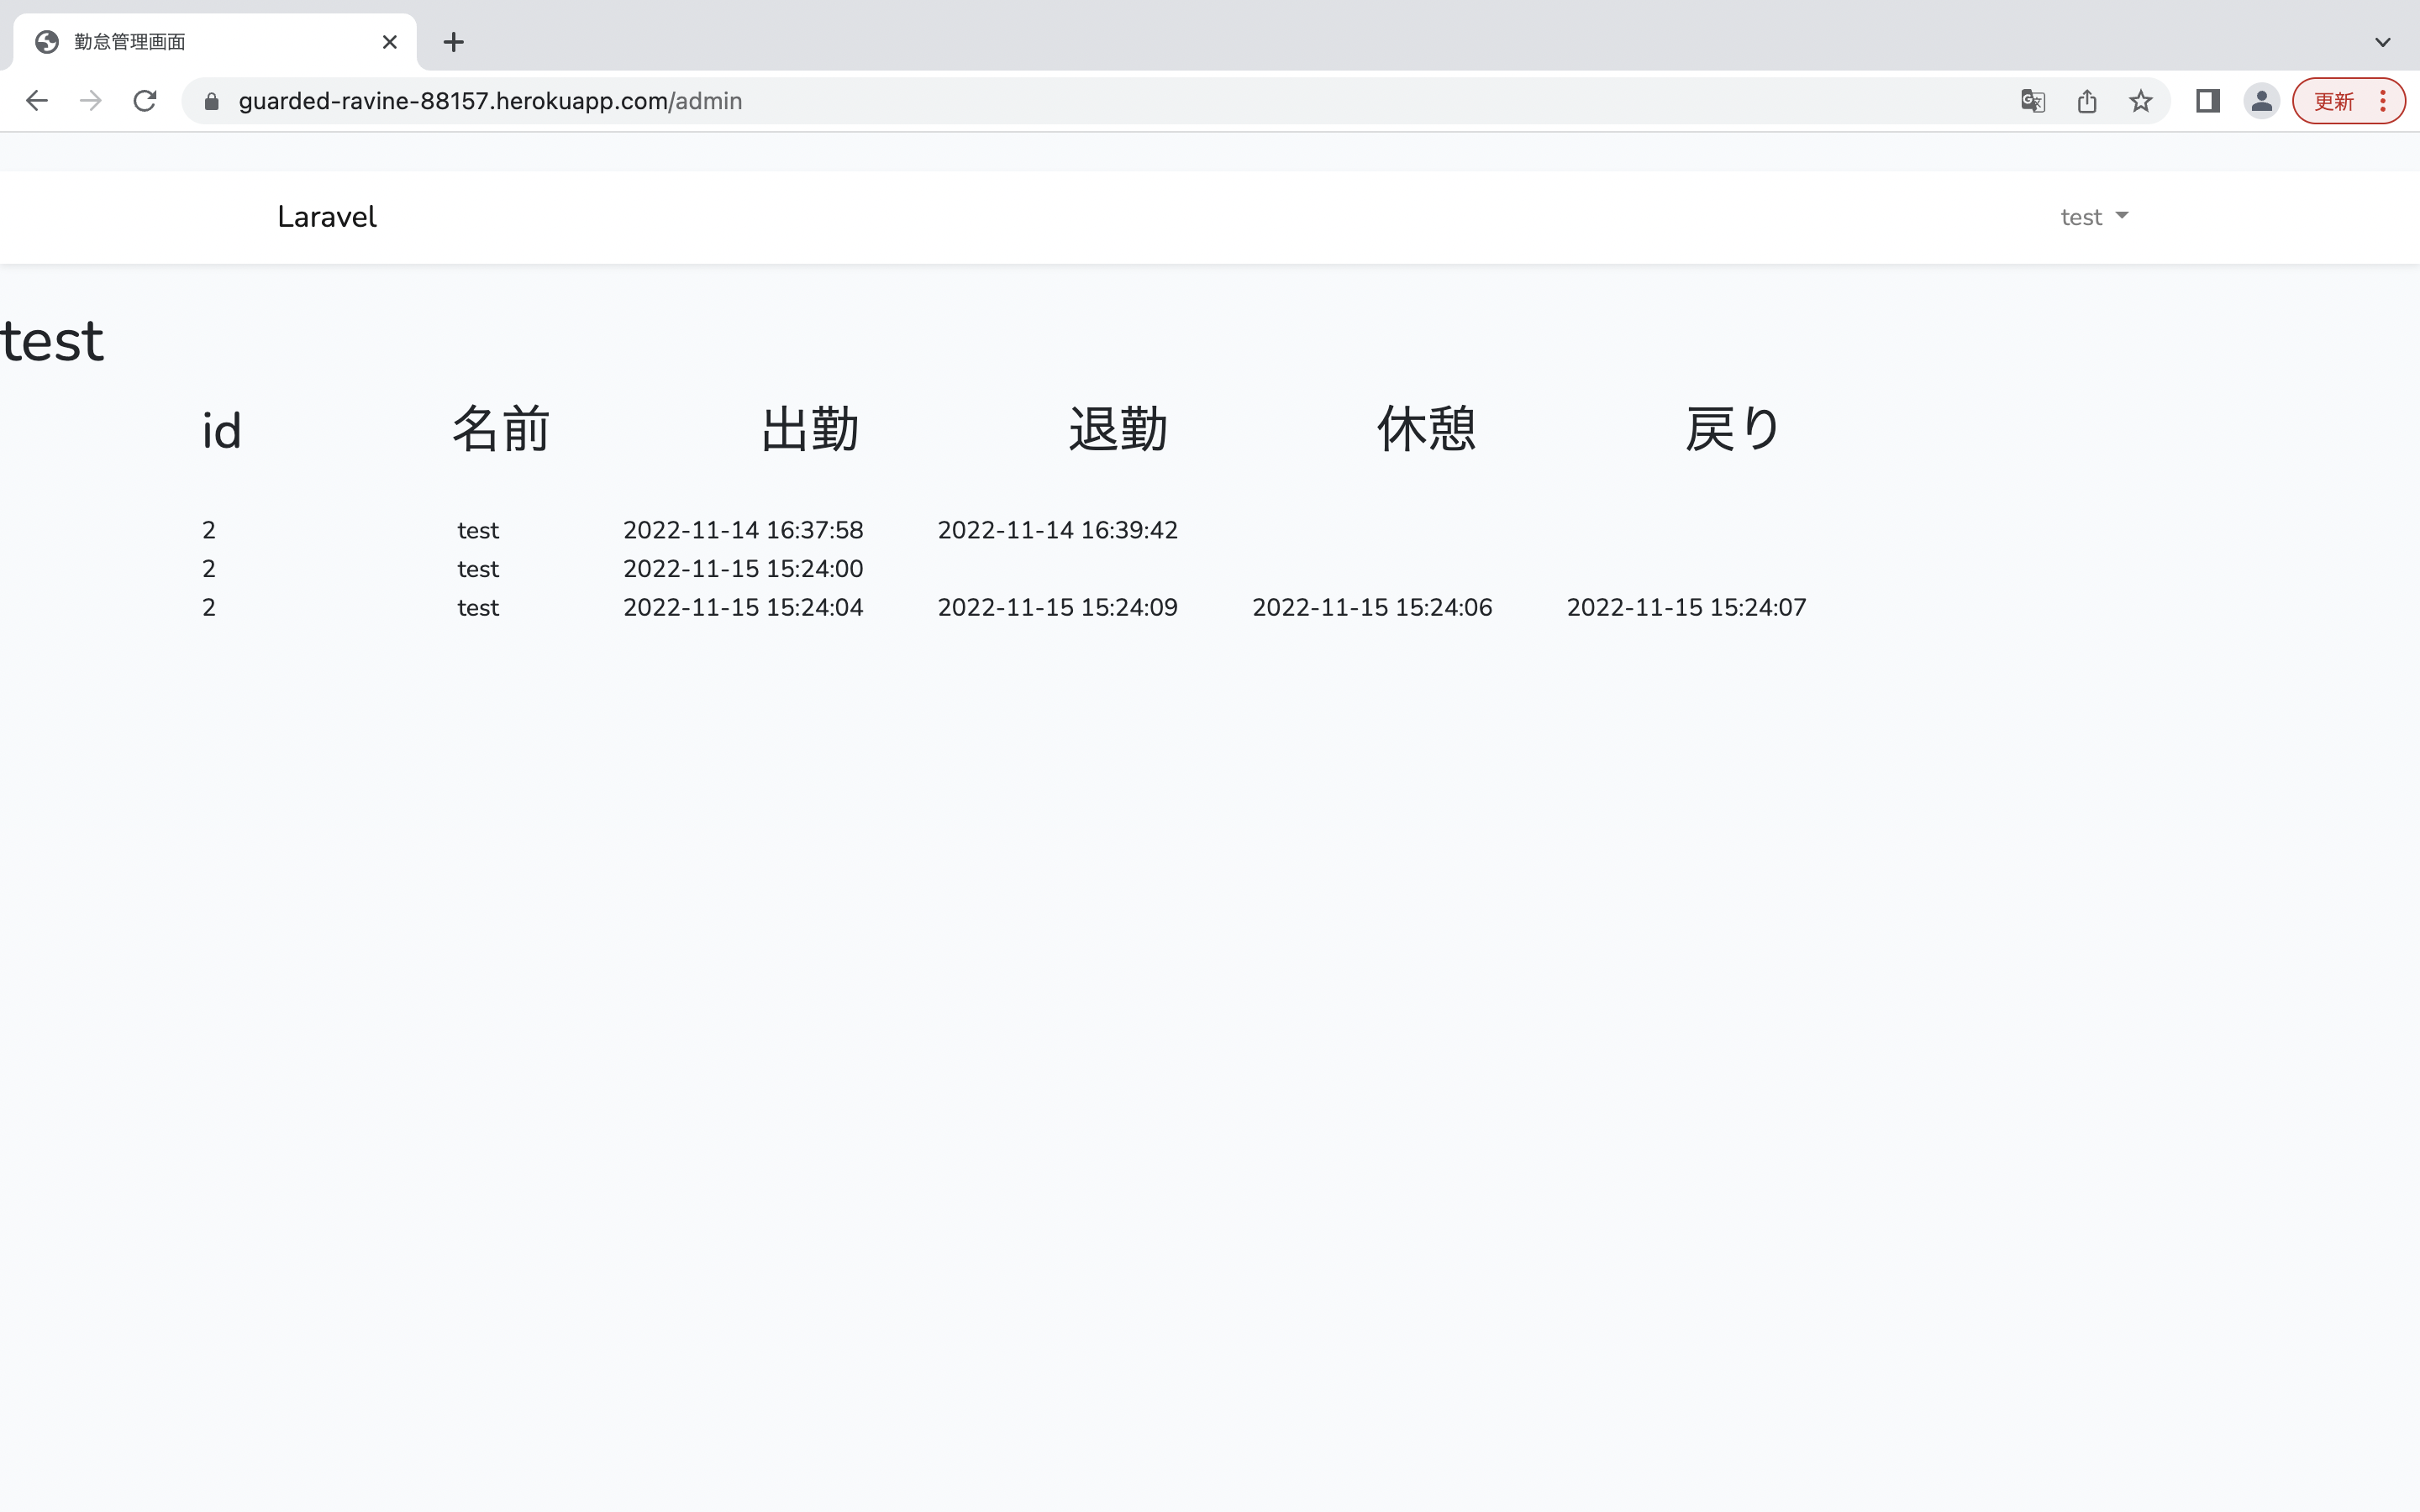Image resolution: width=2420 pixels, height=1512 pixels.
Task: Select clock-out time 2022-11-14 16:39:42
Action: point(1057,530)
